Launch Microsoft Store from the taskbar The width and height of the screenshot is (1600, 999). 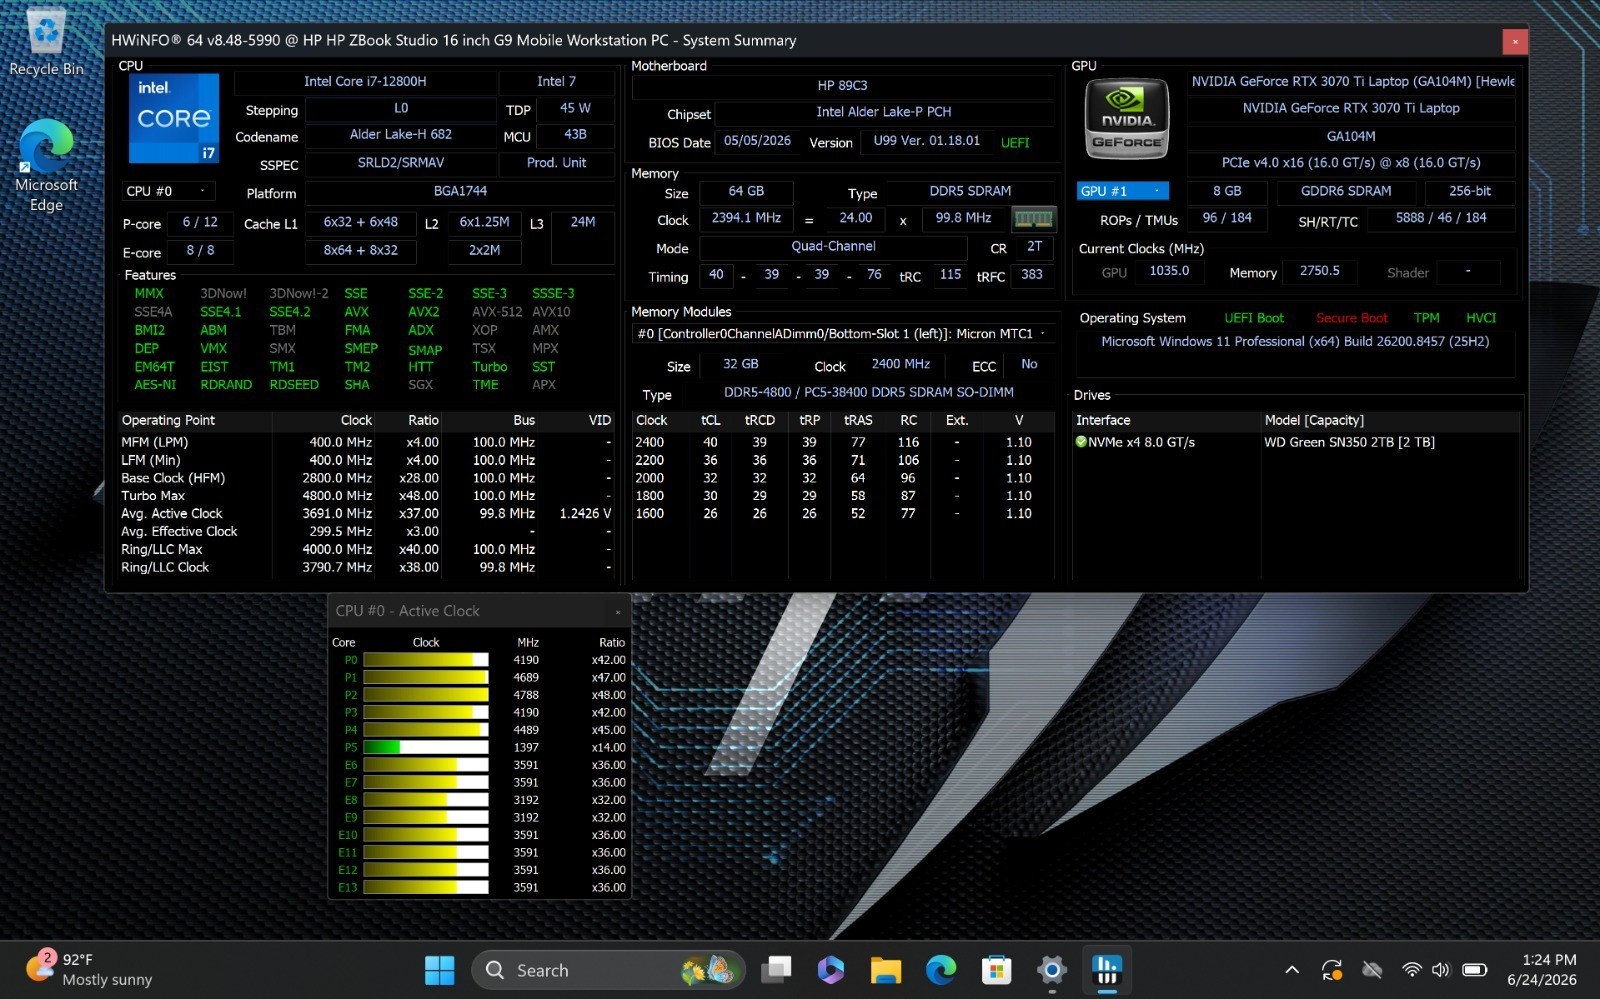[996, 970]
